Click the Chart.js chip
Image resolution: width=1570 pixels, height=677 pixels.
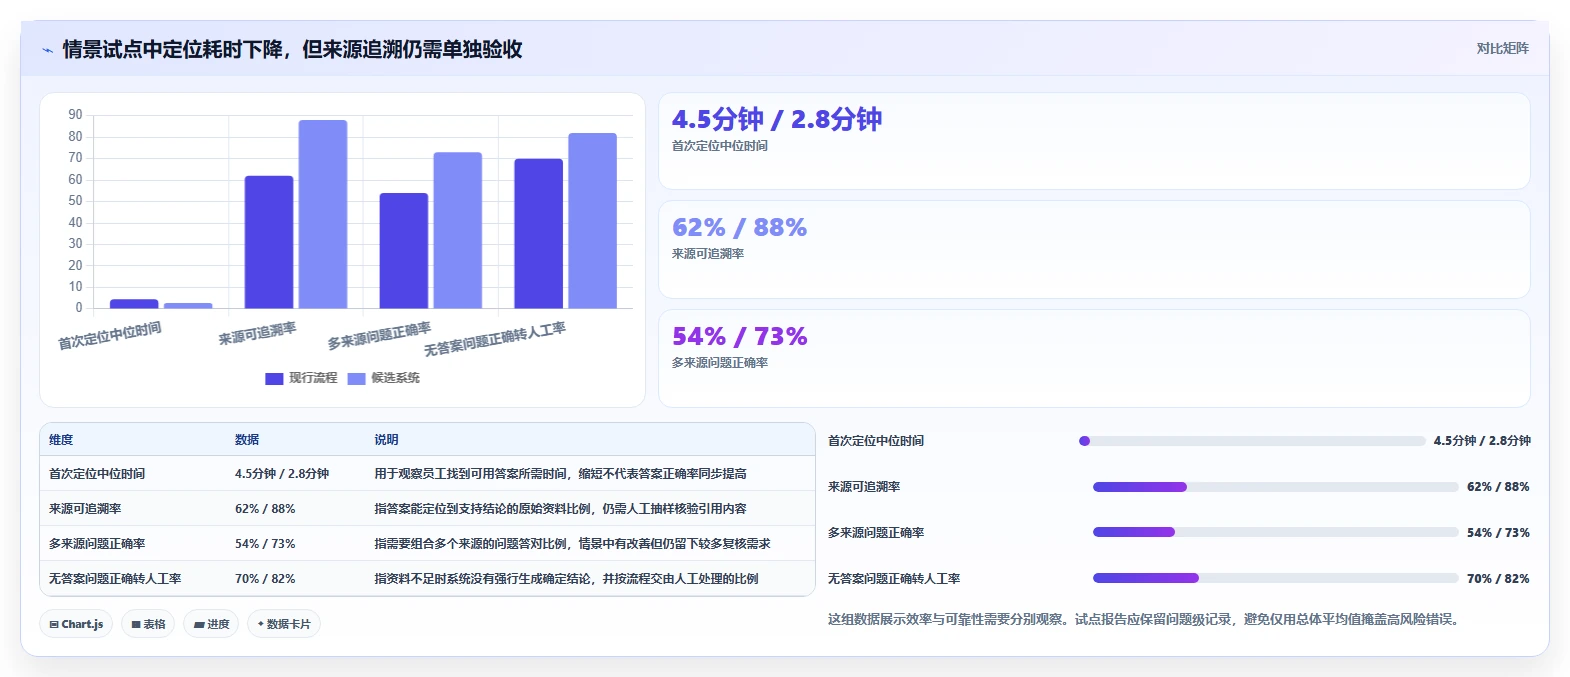coord(76,624)
